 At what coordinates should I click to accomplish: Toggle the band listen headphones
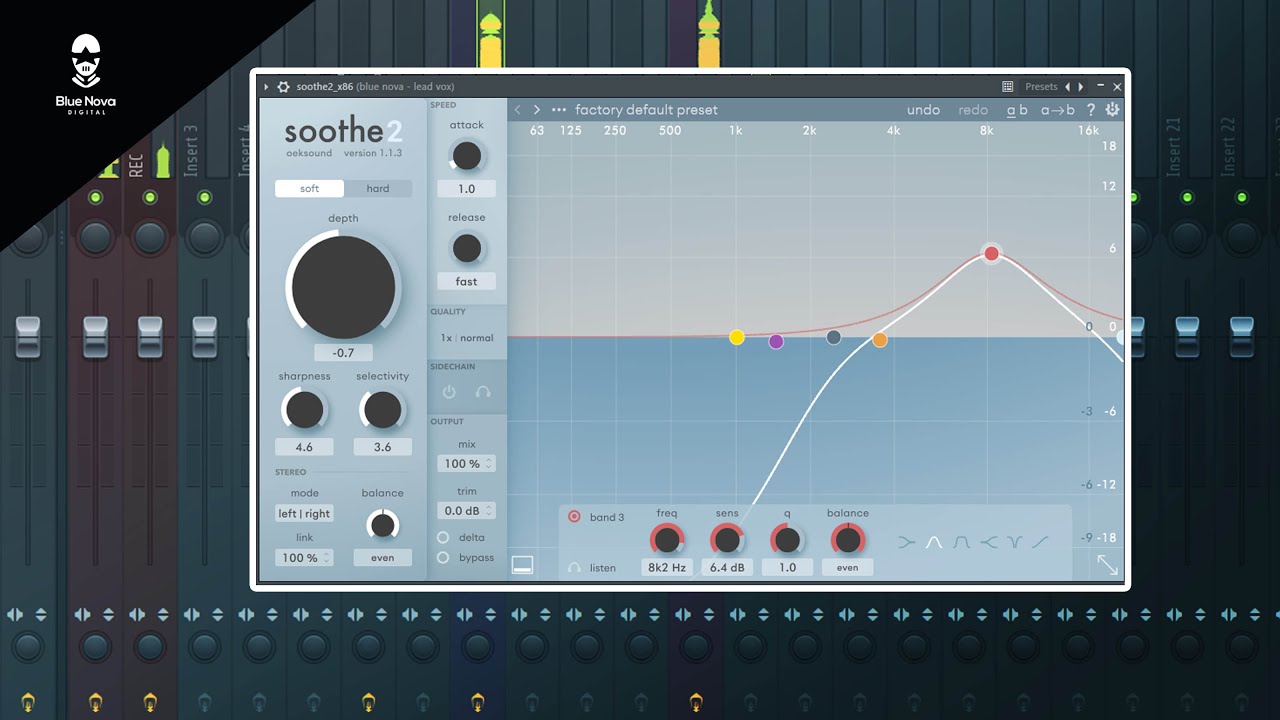coord(574,567)
